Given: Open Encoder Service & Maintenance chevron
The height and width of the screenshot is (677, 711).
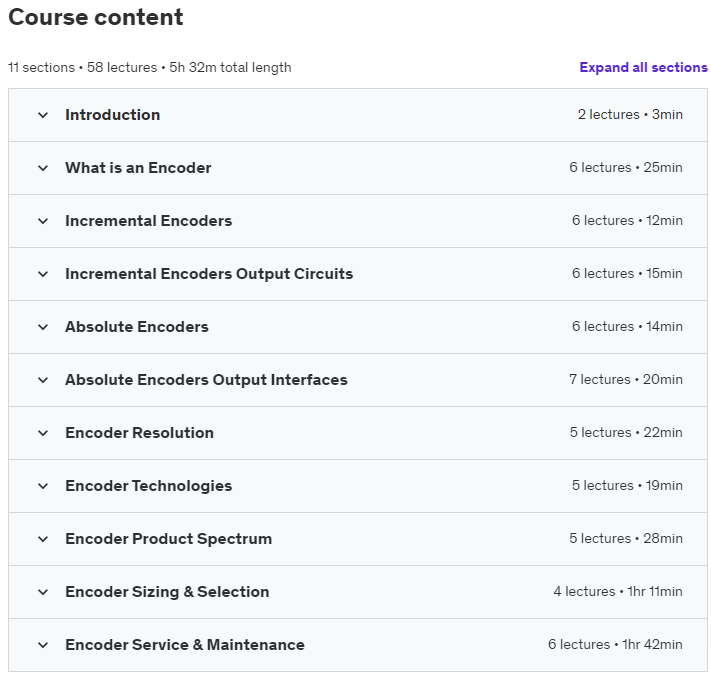Looking at the screenshot, I should click(43, 645).
